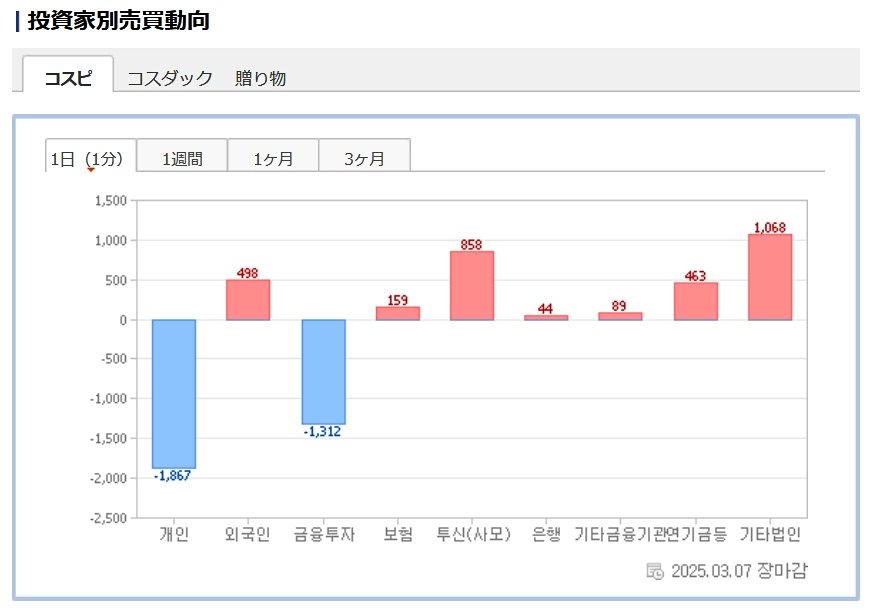This screenshot has height=611, width=873.
Task: Choose the 3ヶ月 period tab
Action: [364, 158]
